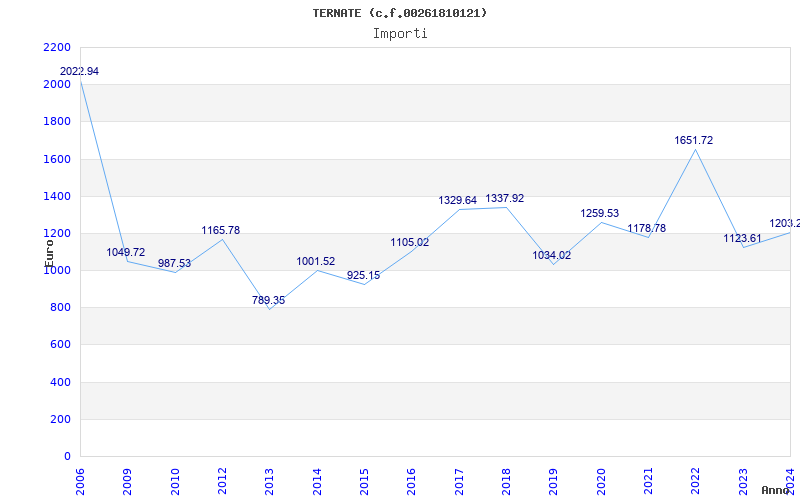Select data label 1105.02
This screenshot has width=800, height=500.
[x=410, y=243]
